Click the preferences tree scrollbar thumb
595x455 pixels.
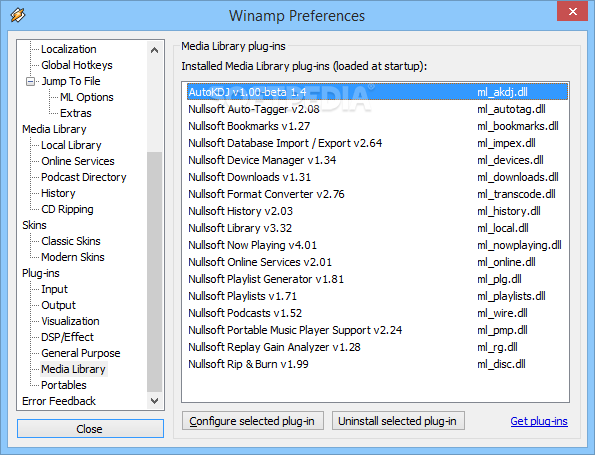(154, 272)
